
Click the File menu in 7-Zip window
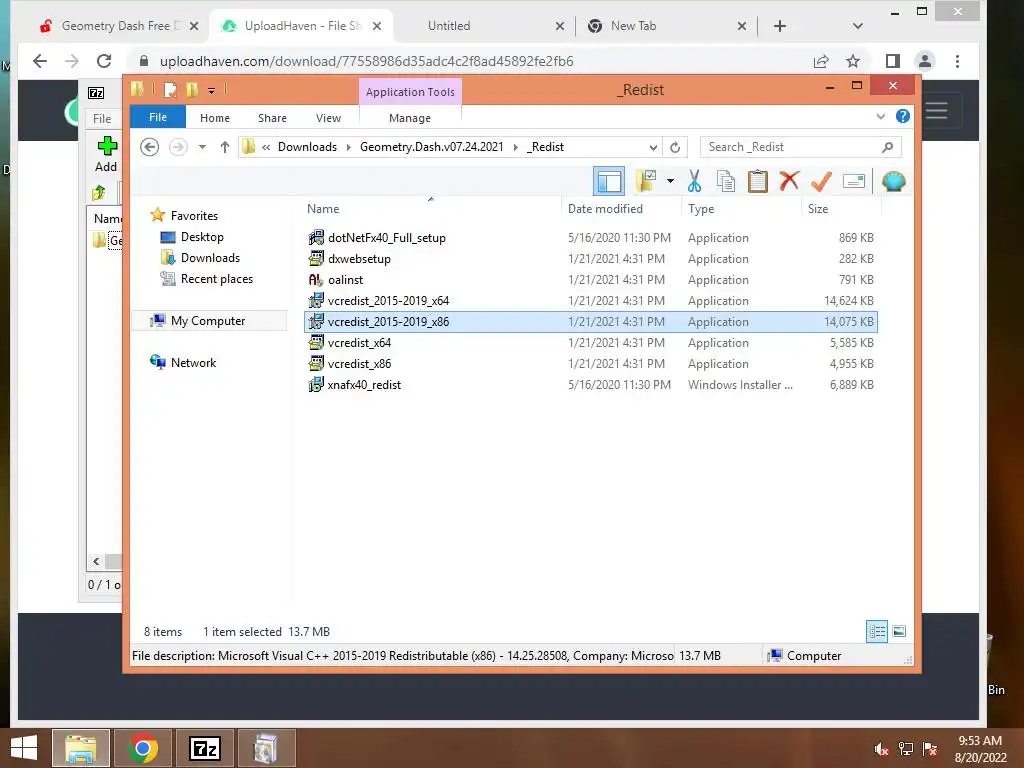point(102,118)
